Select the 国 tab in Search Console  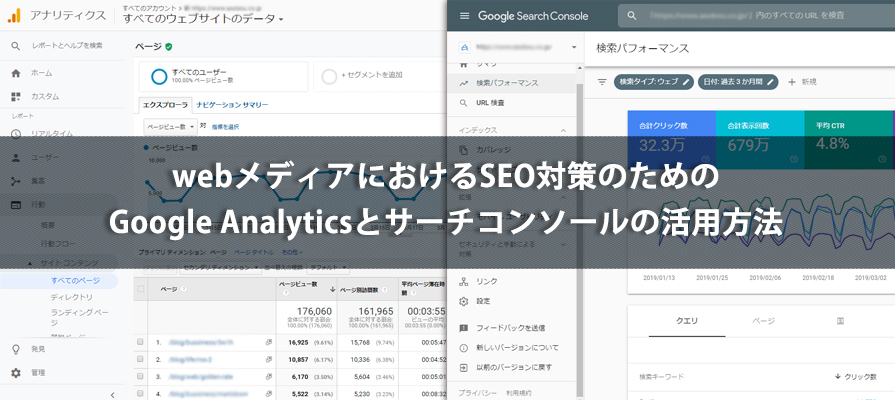840,321
